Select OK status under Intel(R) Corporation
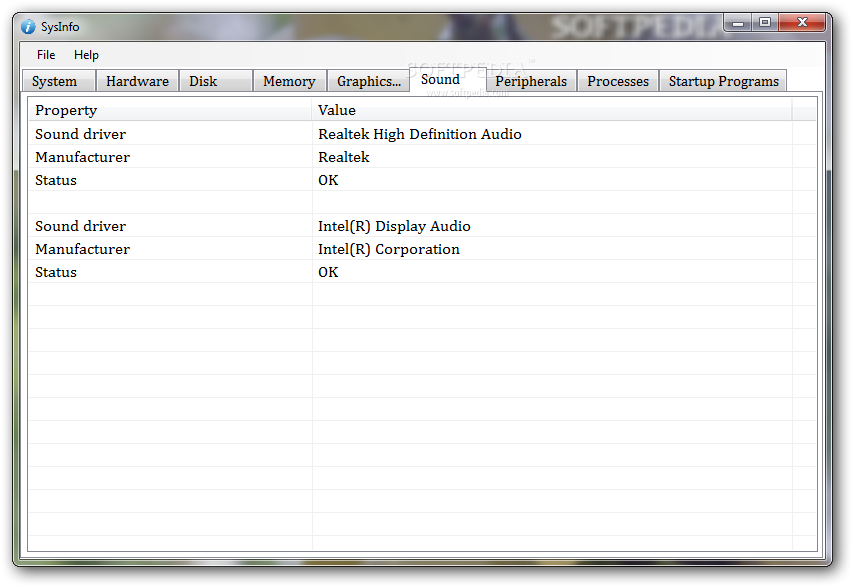Screen dimensions: 853x587 tap(328, 272)
